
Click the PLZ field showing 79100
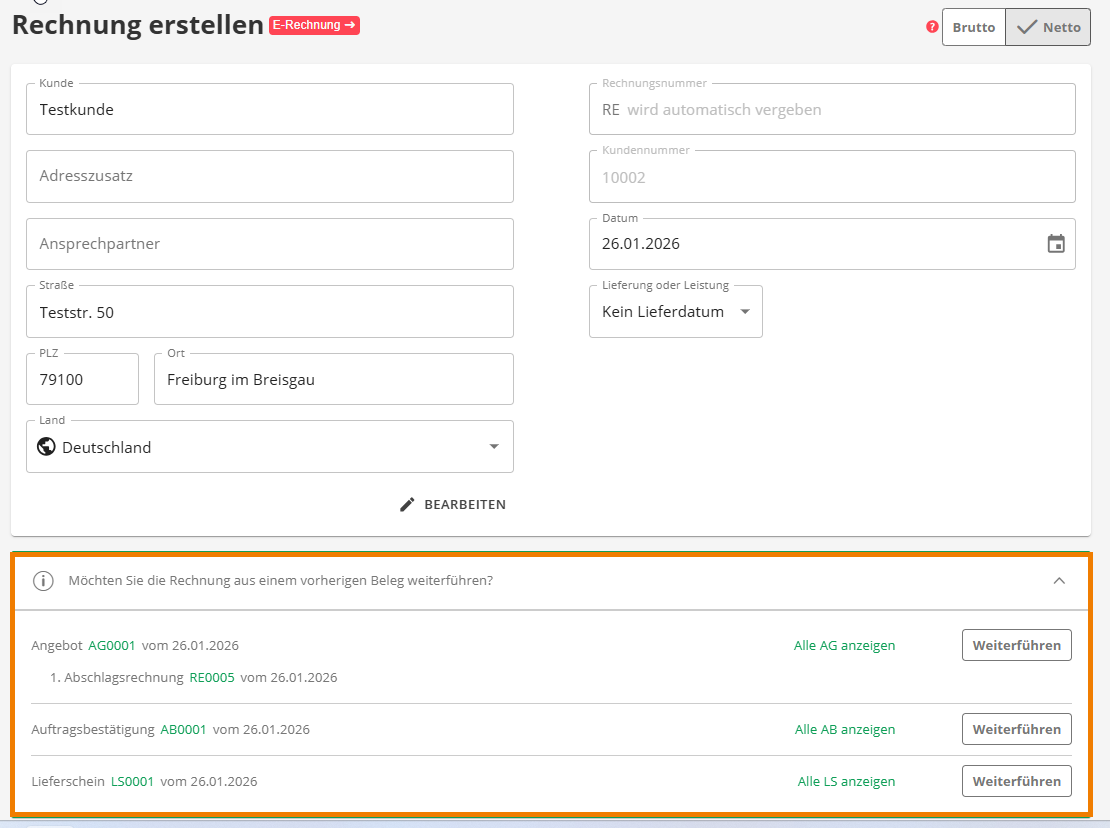82,379
